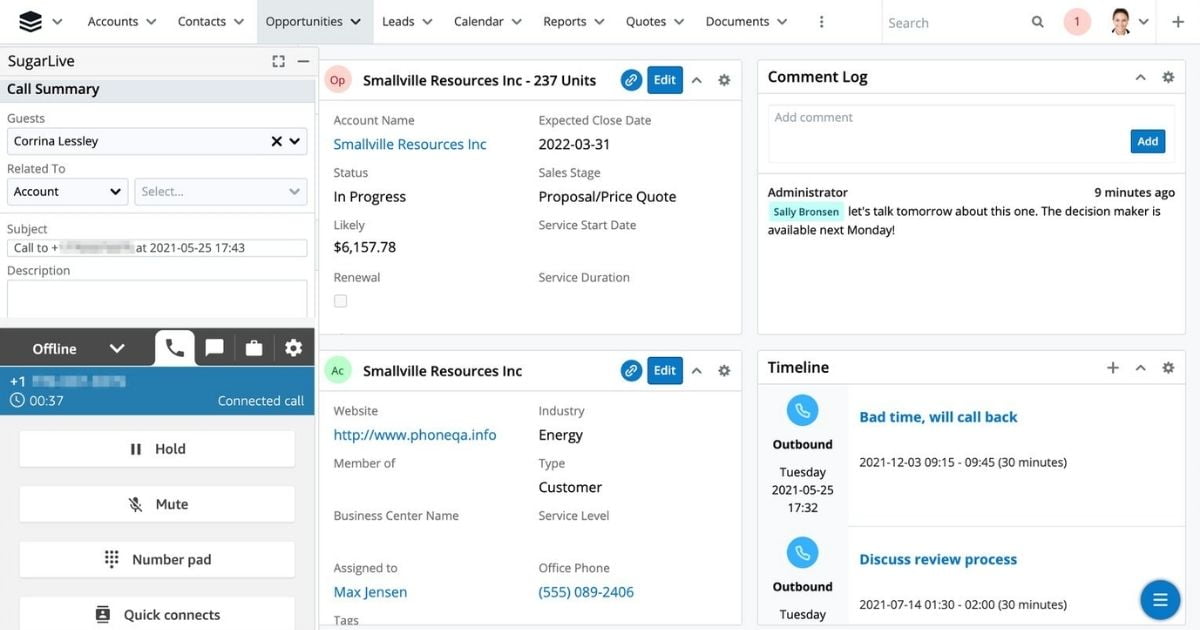Mute the connected call

click(157, 504)
